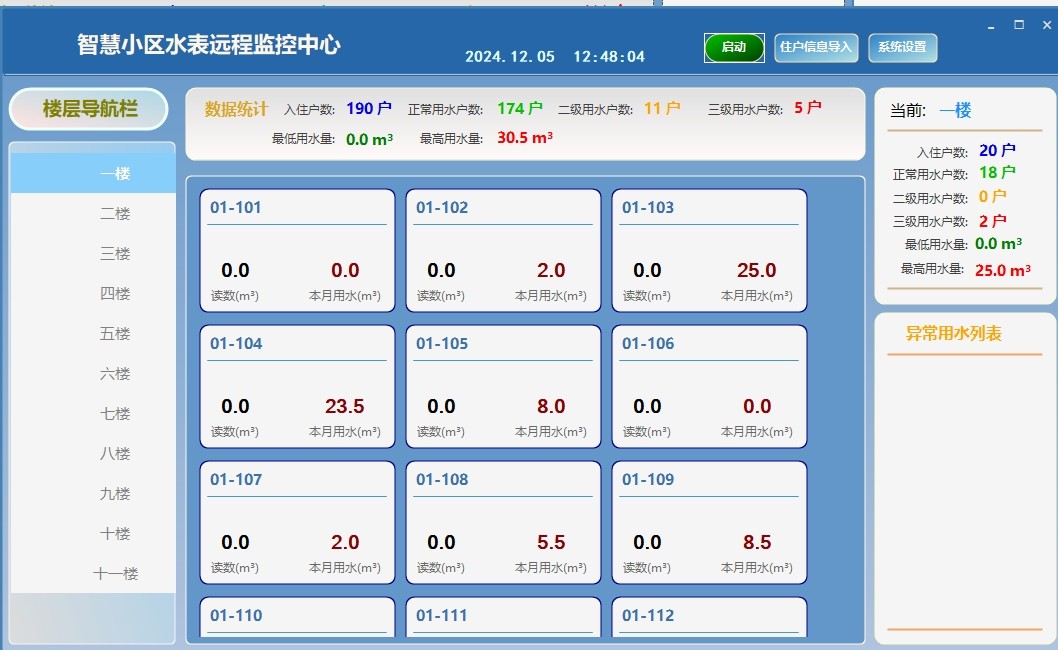Click the date 2024.12.05 display
The image size is (1058, 650).
510,57
